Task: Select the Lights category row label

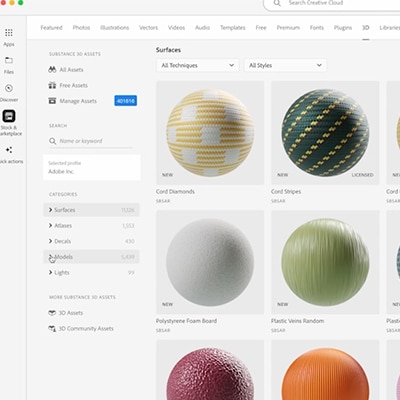Action: [62, 273]
